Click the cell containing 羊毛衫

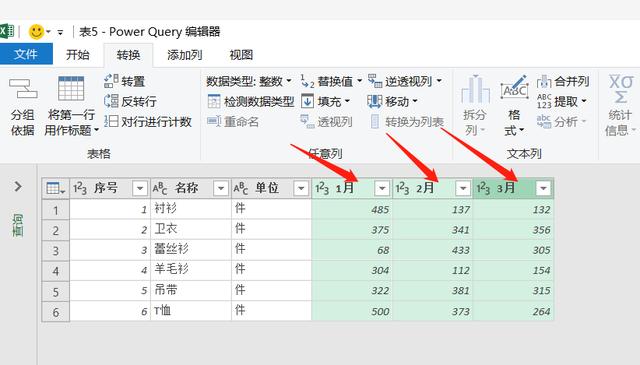(191, 270)
